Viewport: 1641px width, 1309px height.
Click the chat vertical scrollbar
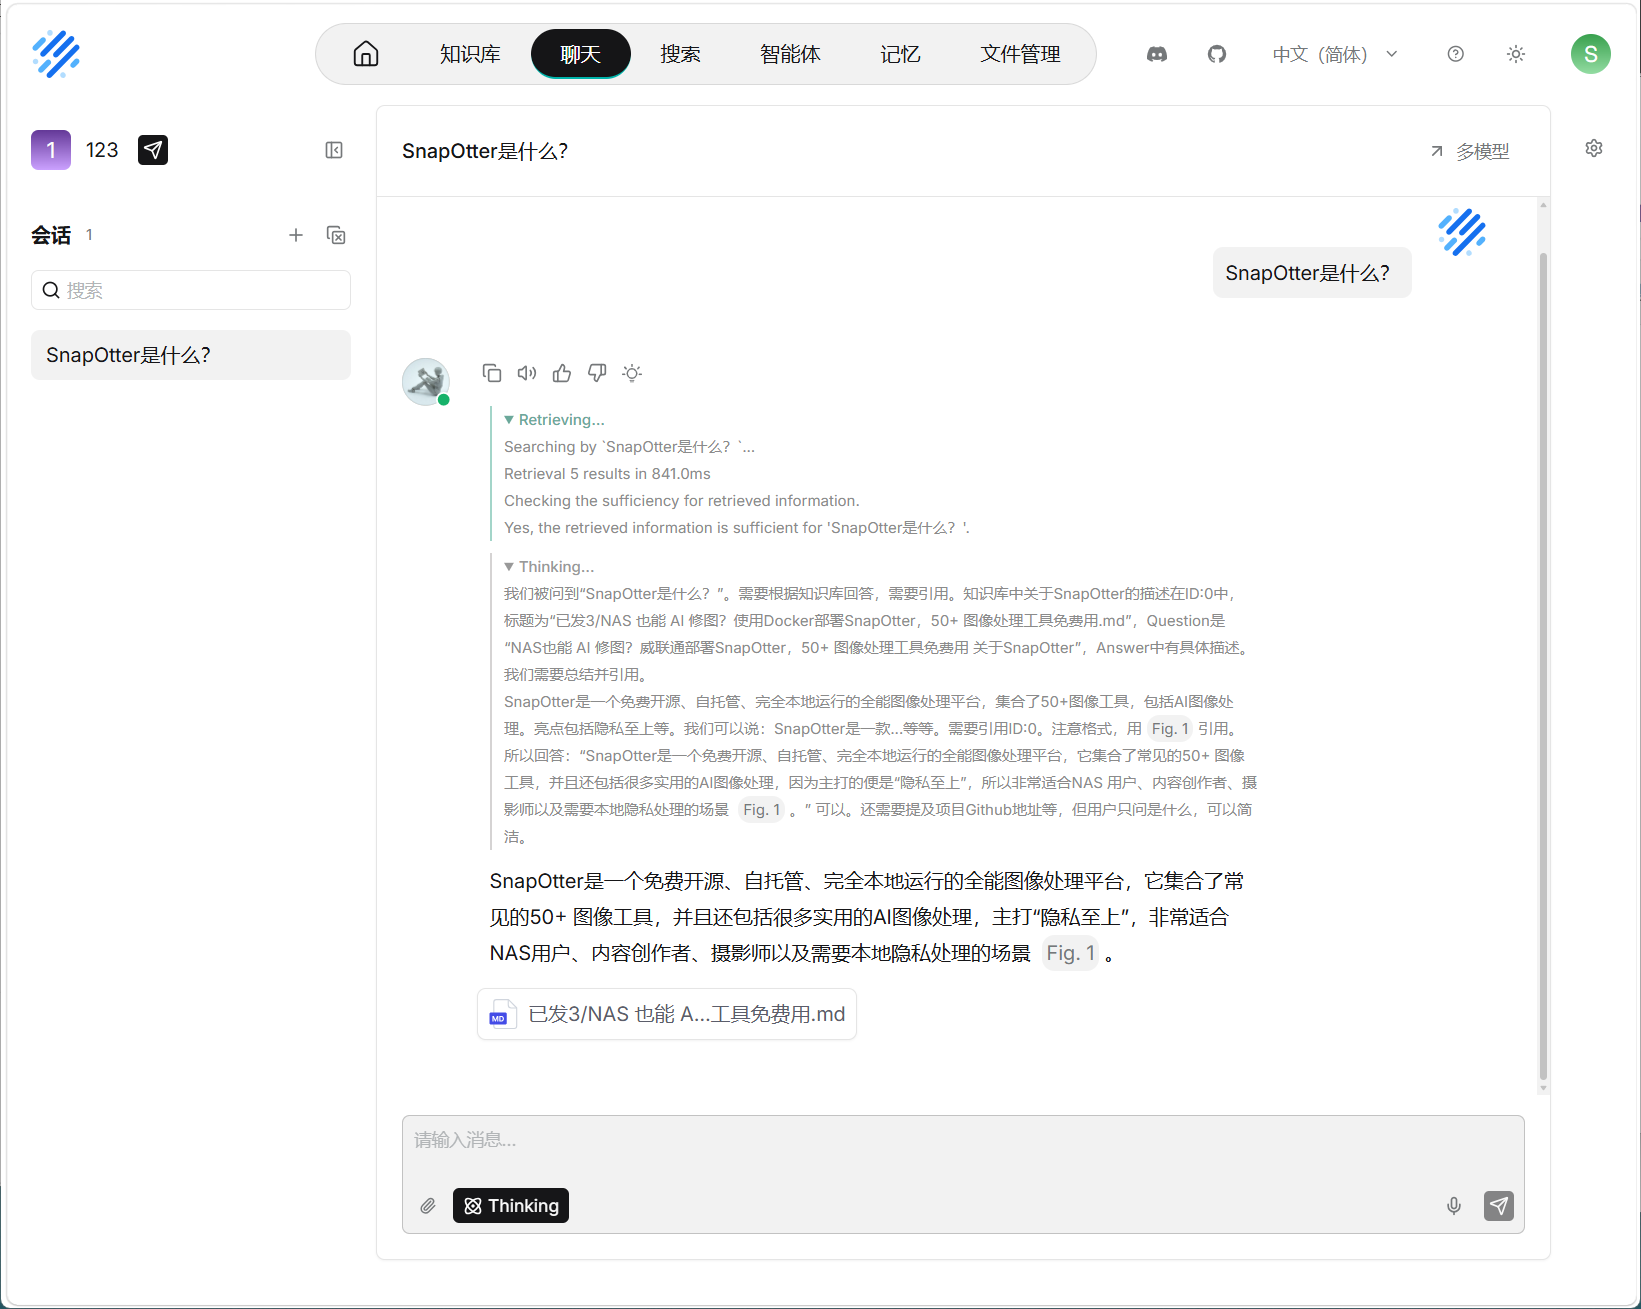pos(1543,667)
